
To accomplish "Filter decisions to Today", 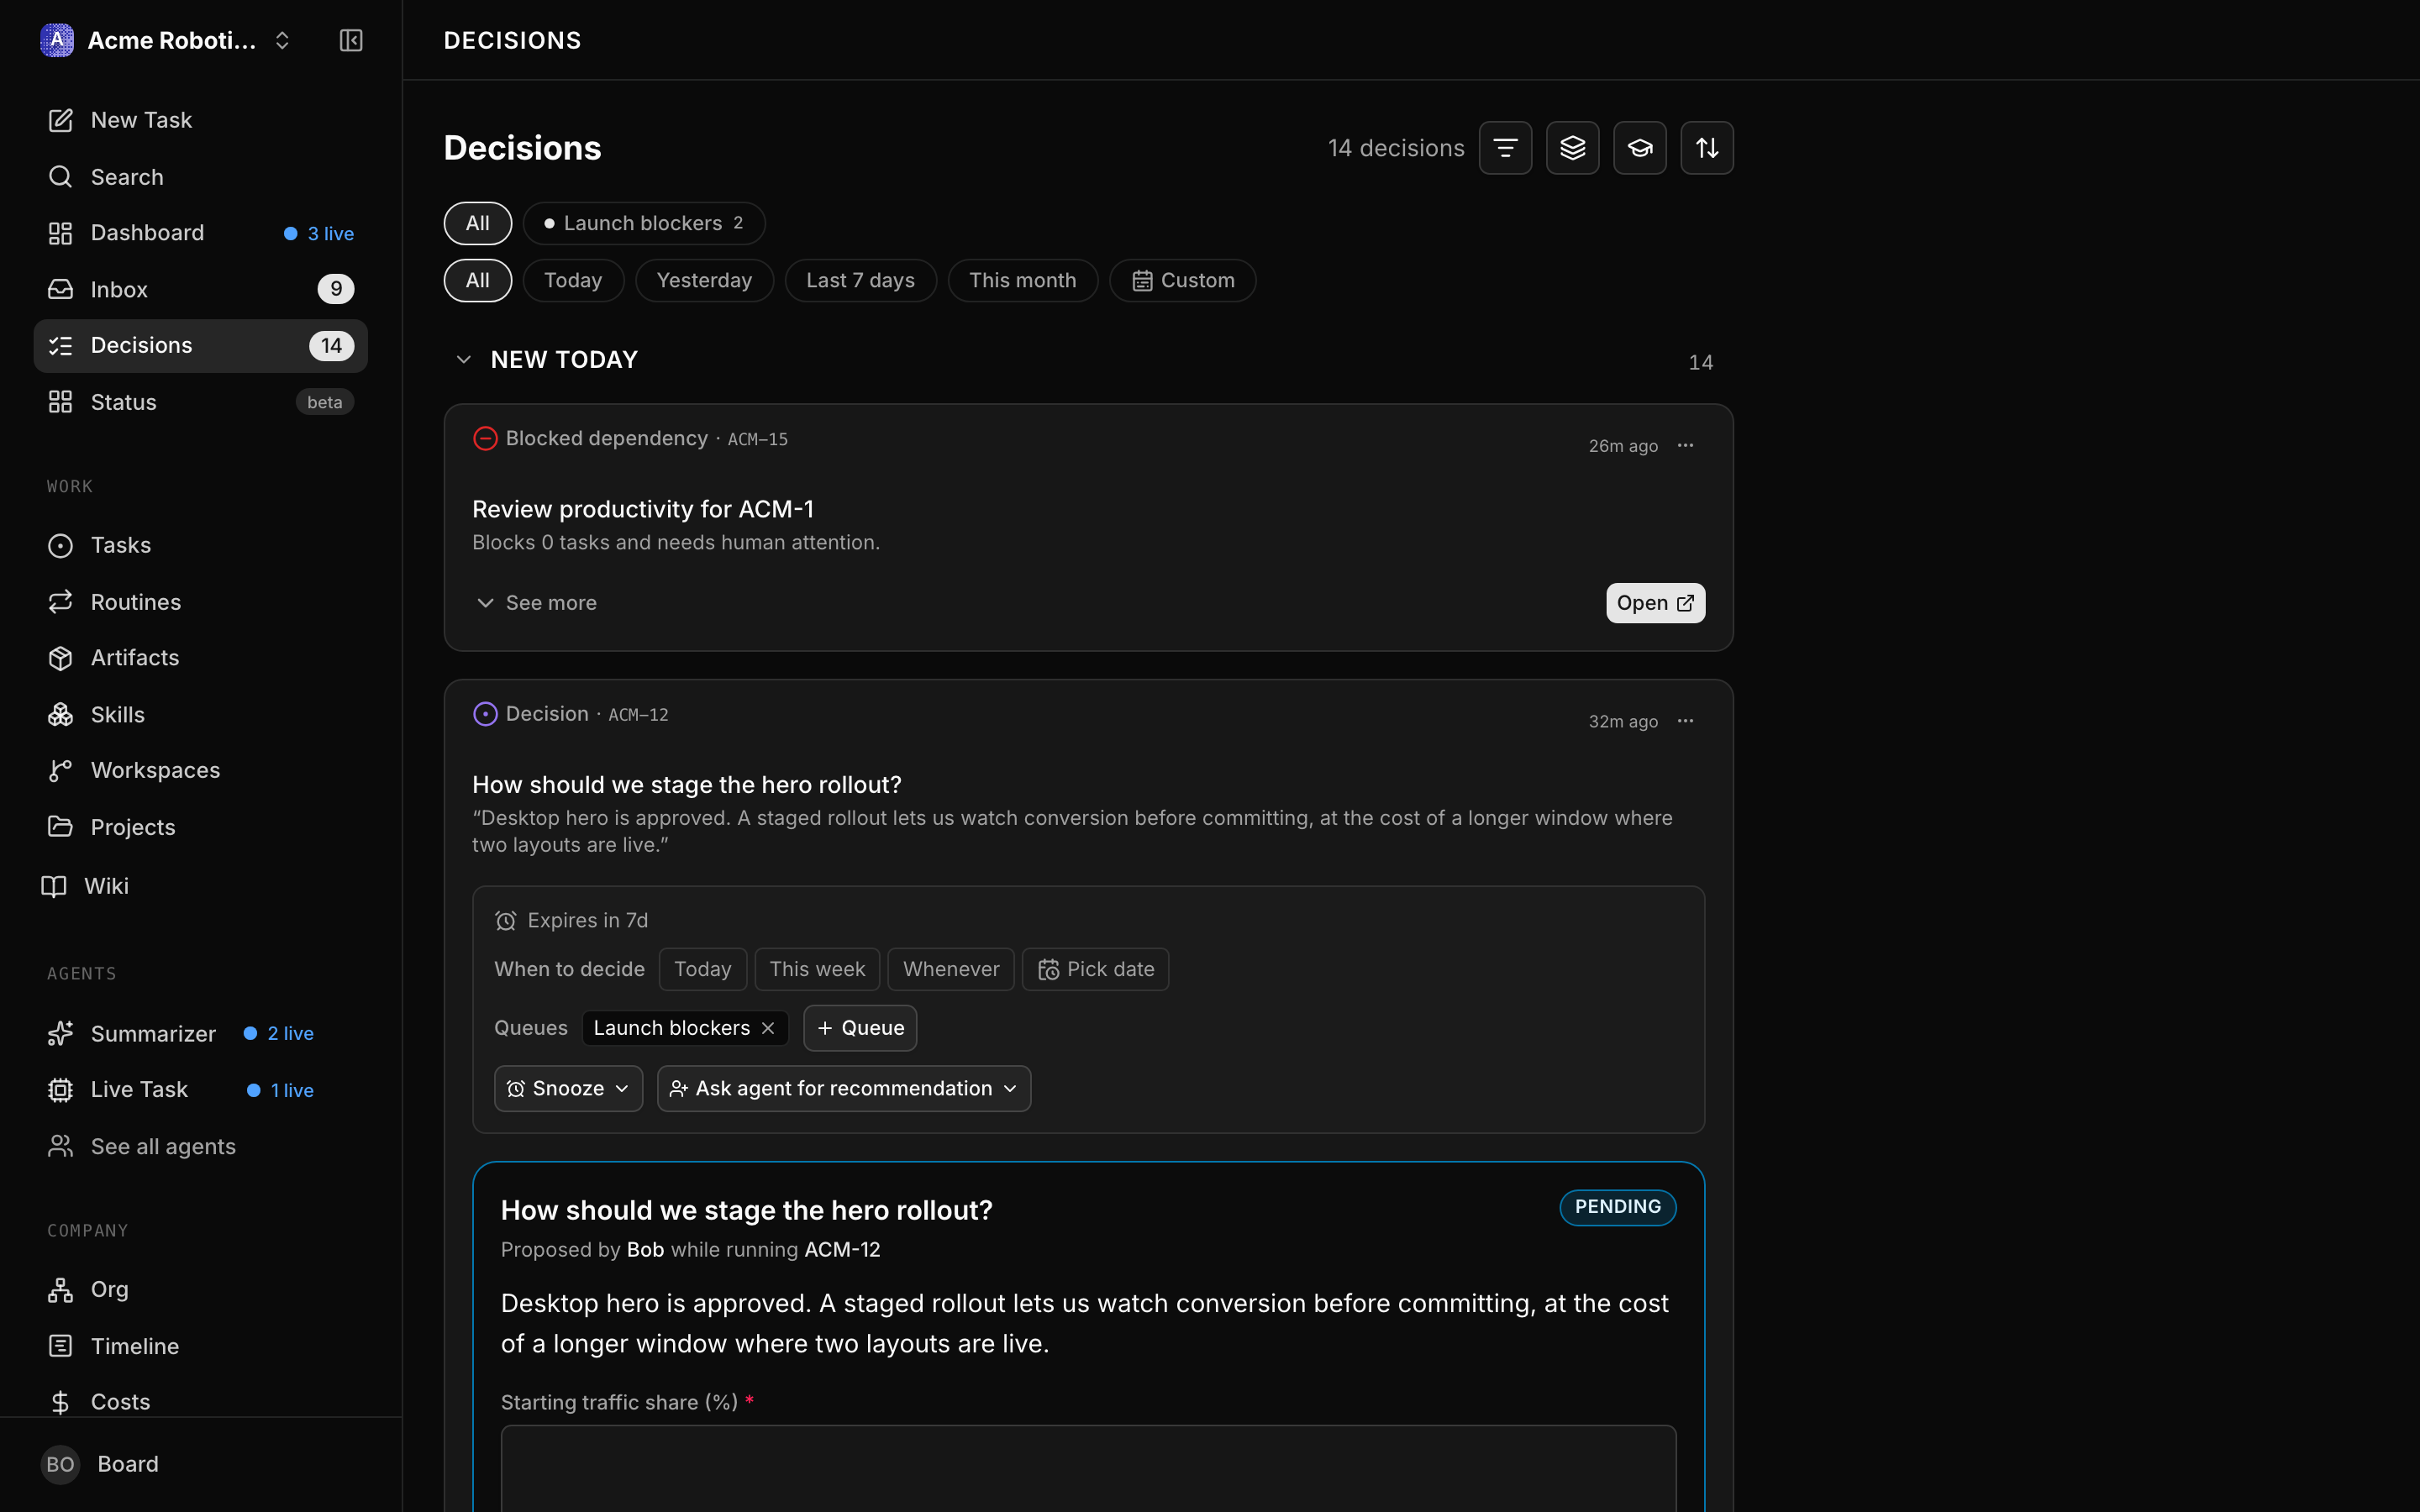I will 573,280.
